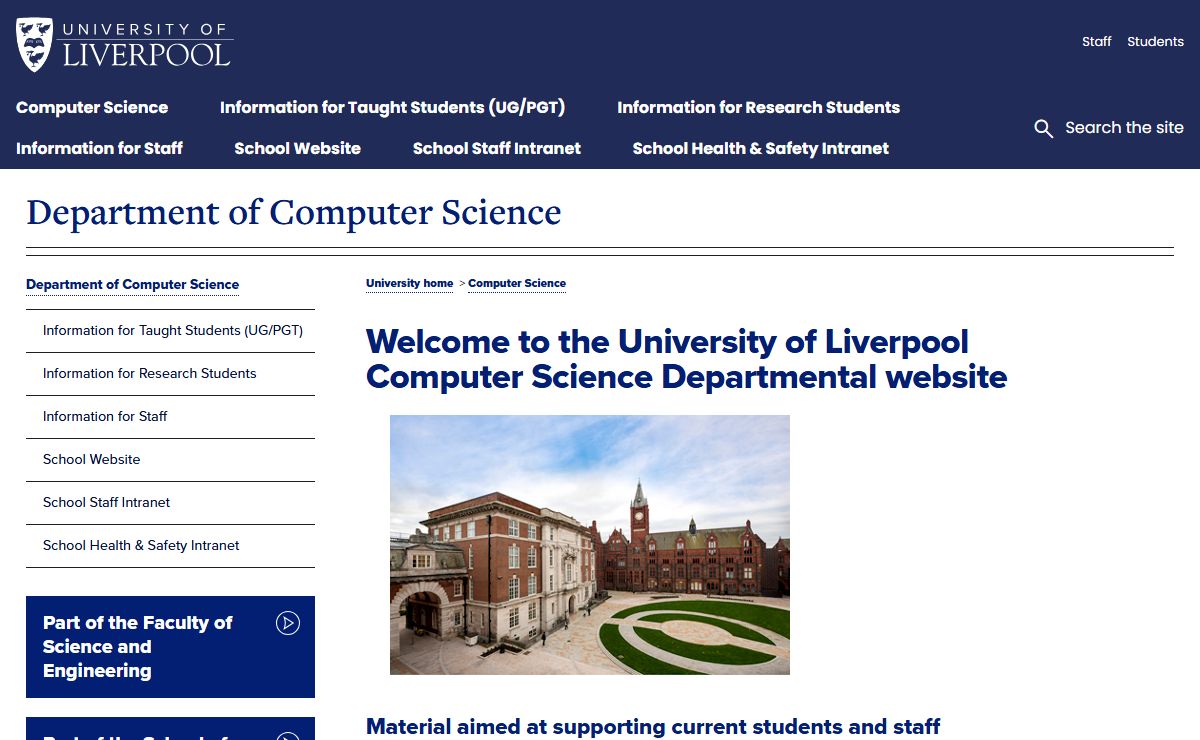Click the Welcome to the University of Liverpool heading
Viewport: 1200px width, 740px height.
(686, 359)
